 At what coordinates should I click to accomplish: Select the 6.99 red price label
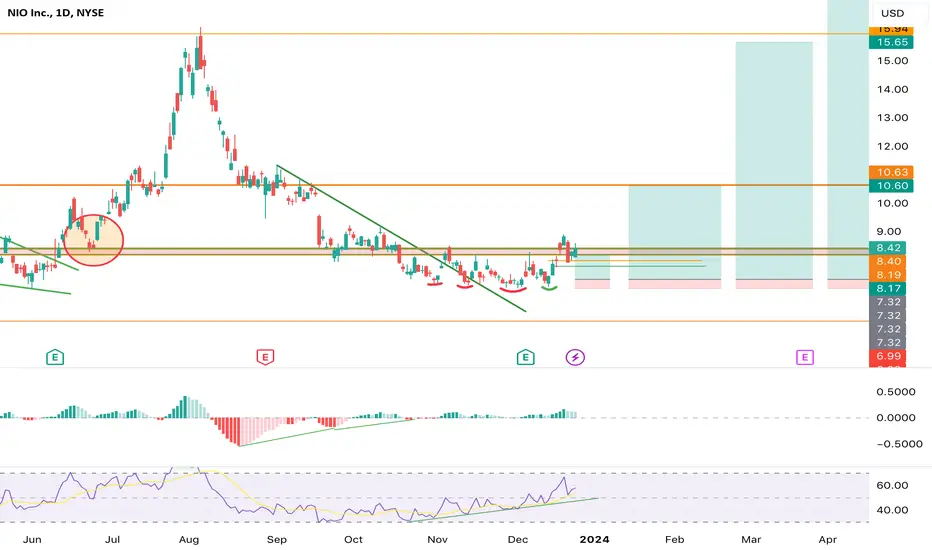(x=887, y=356)
